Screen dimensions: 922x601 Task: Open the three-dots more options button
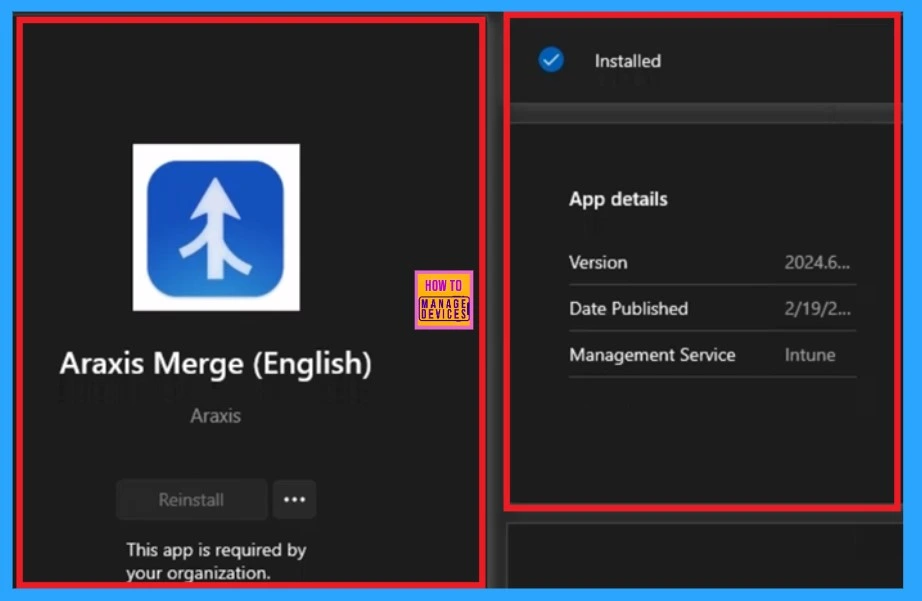[294, 499]
